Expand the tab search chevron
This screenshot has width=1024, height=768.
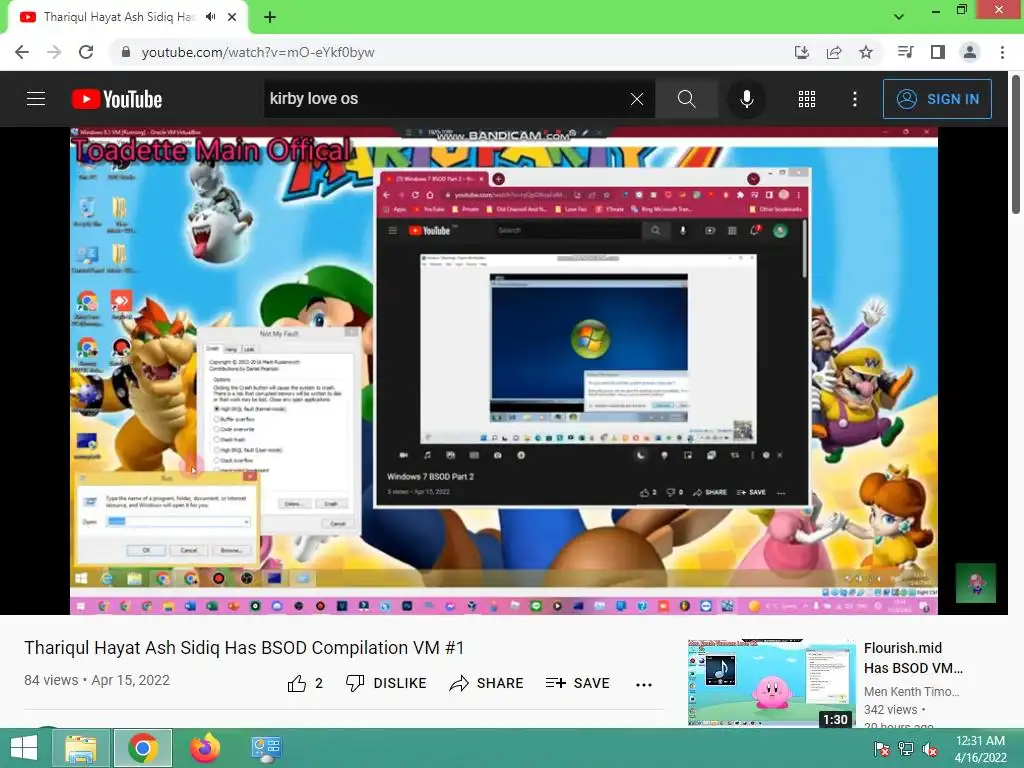click(899, 17)
